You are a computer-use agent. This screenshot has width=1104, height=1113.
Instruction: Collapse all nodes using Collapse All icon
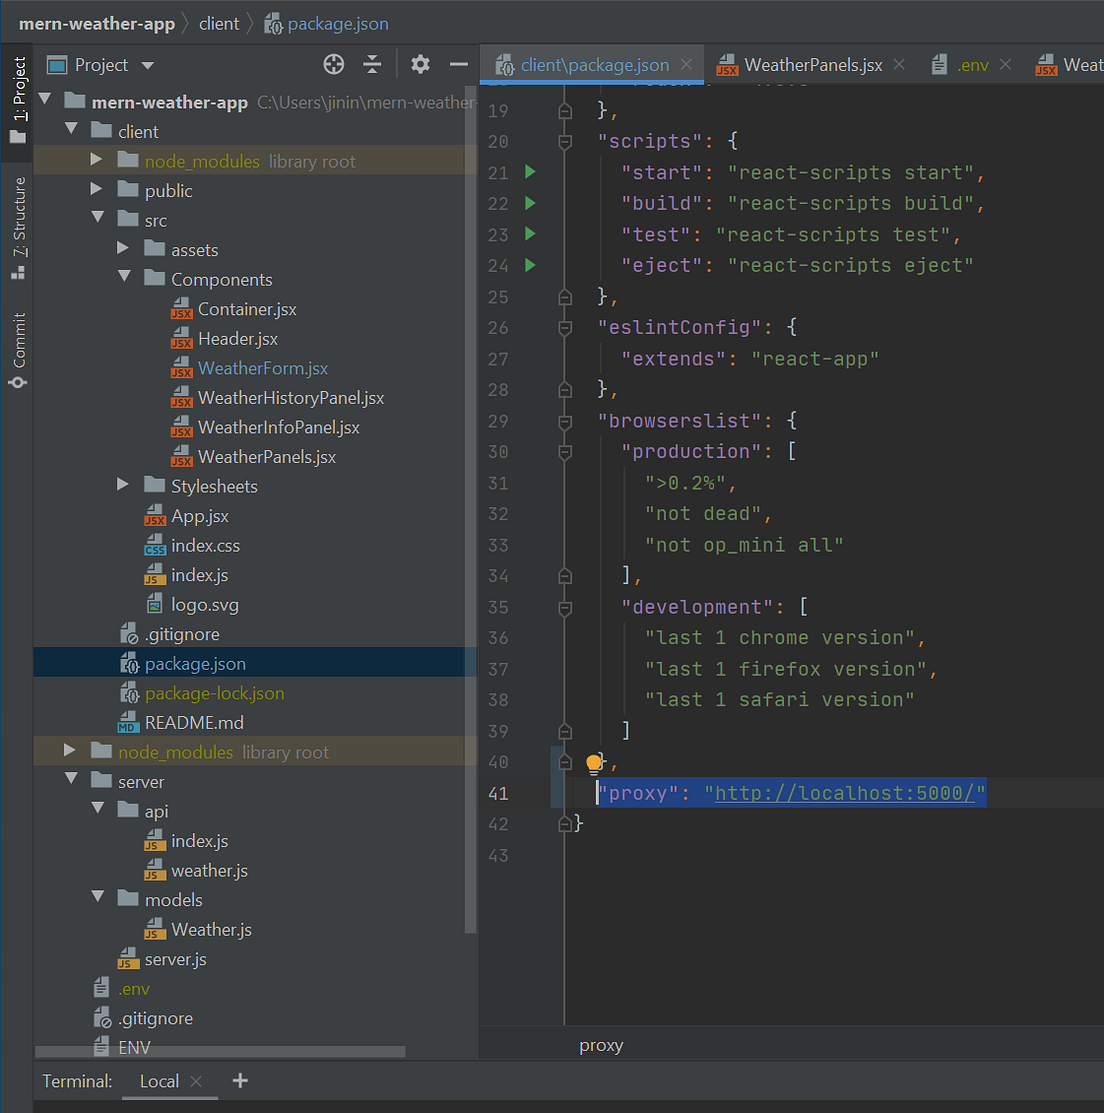(372, 64)
